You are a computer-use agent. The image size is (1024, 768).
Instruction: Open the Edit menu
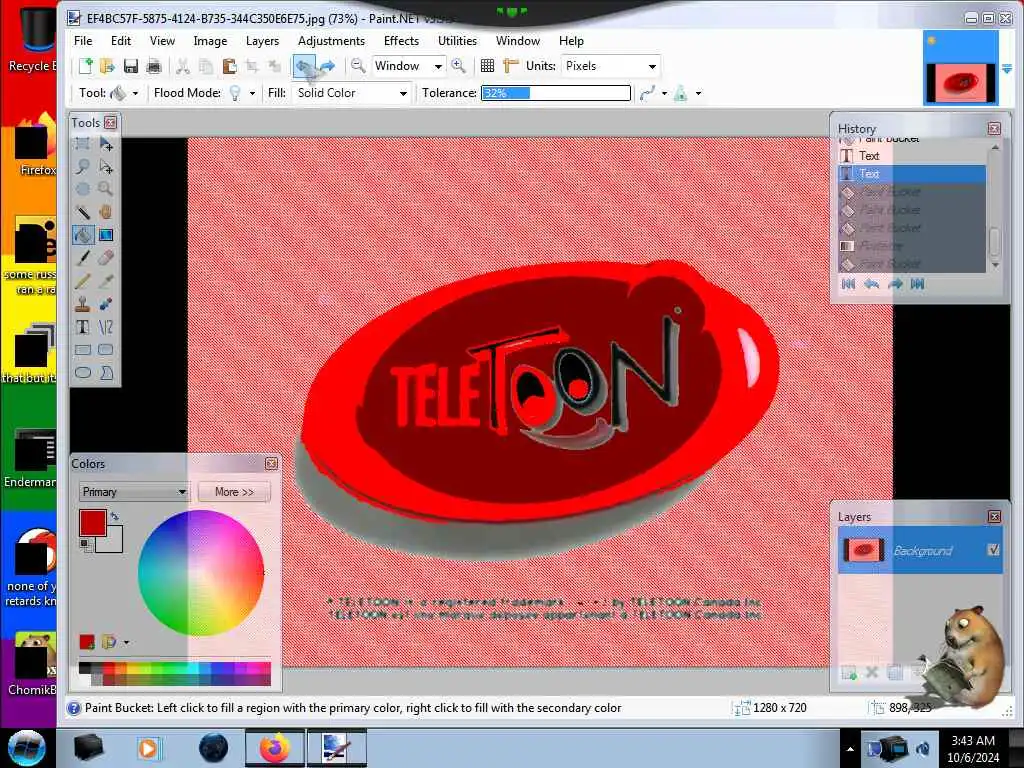(x=121, y=40)
